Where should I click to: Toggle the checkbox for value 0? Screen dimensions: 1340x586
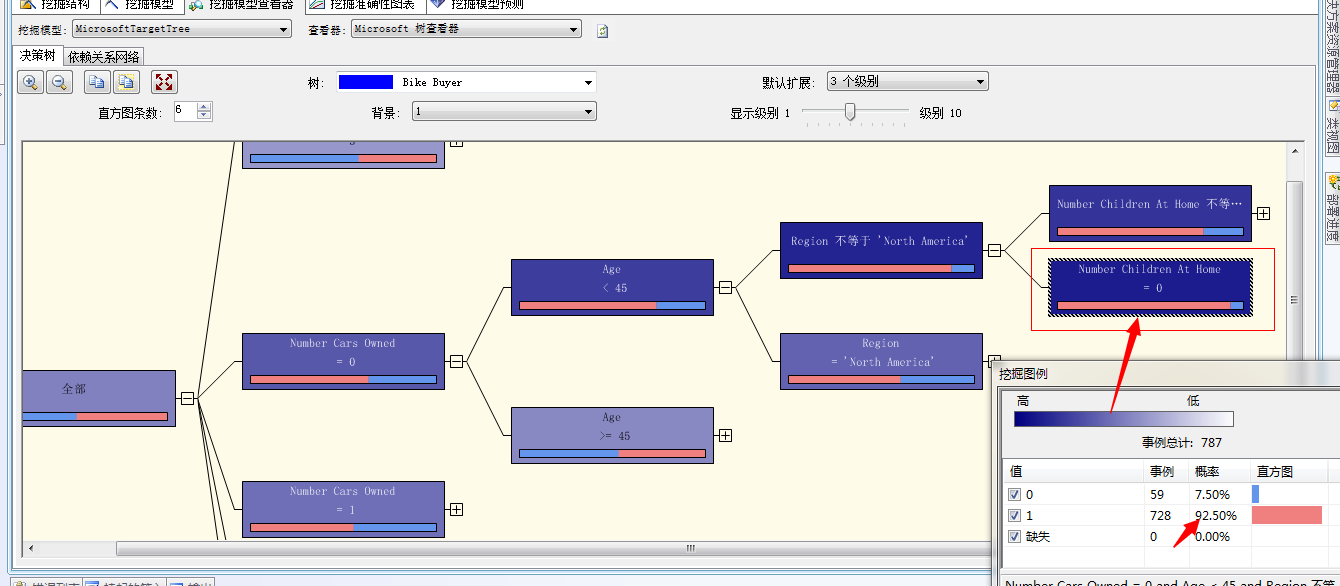(1015, 495)
